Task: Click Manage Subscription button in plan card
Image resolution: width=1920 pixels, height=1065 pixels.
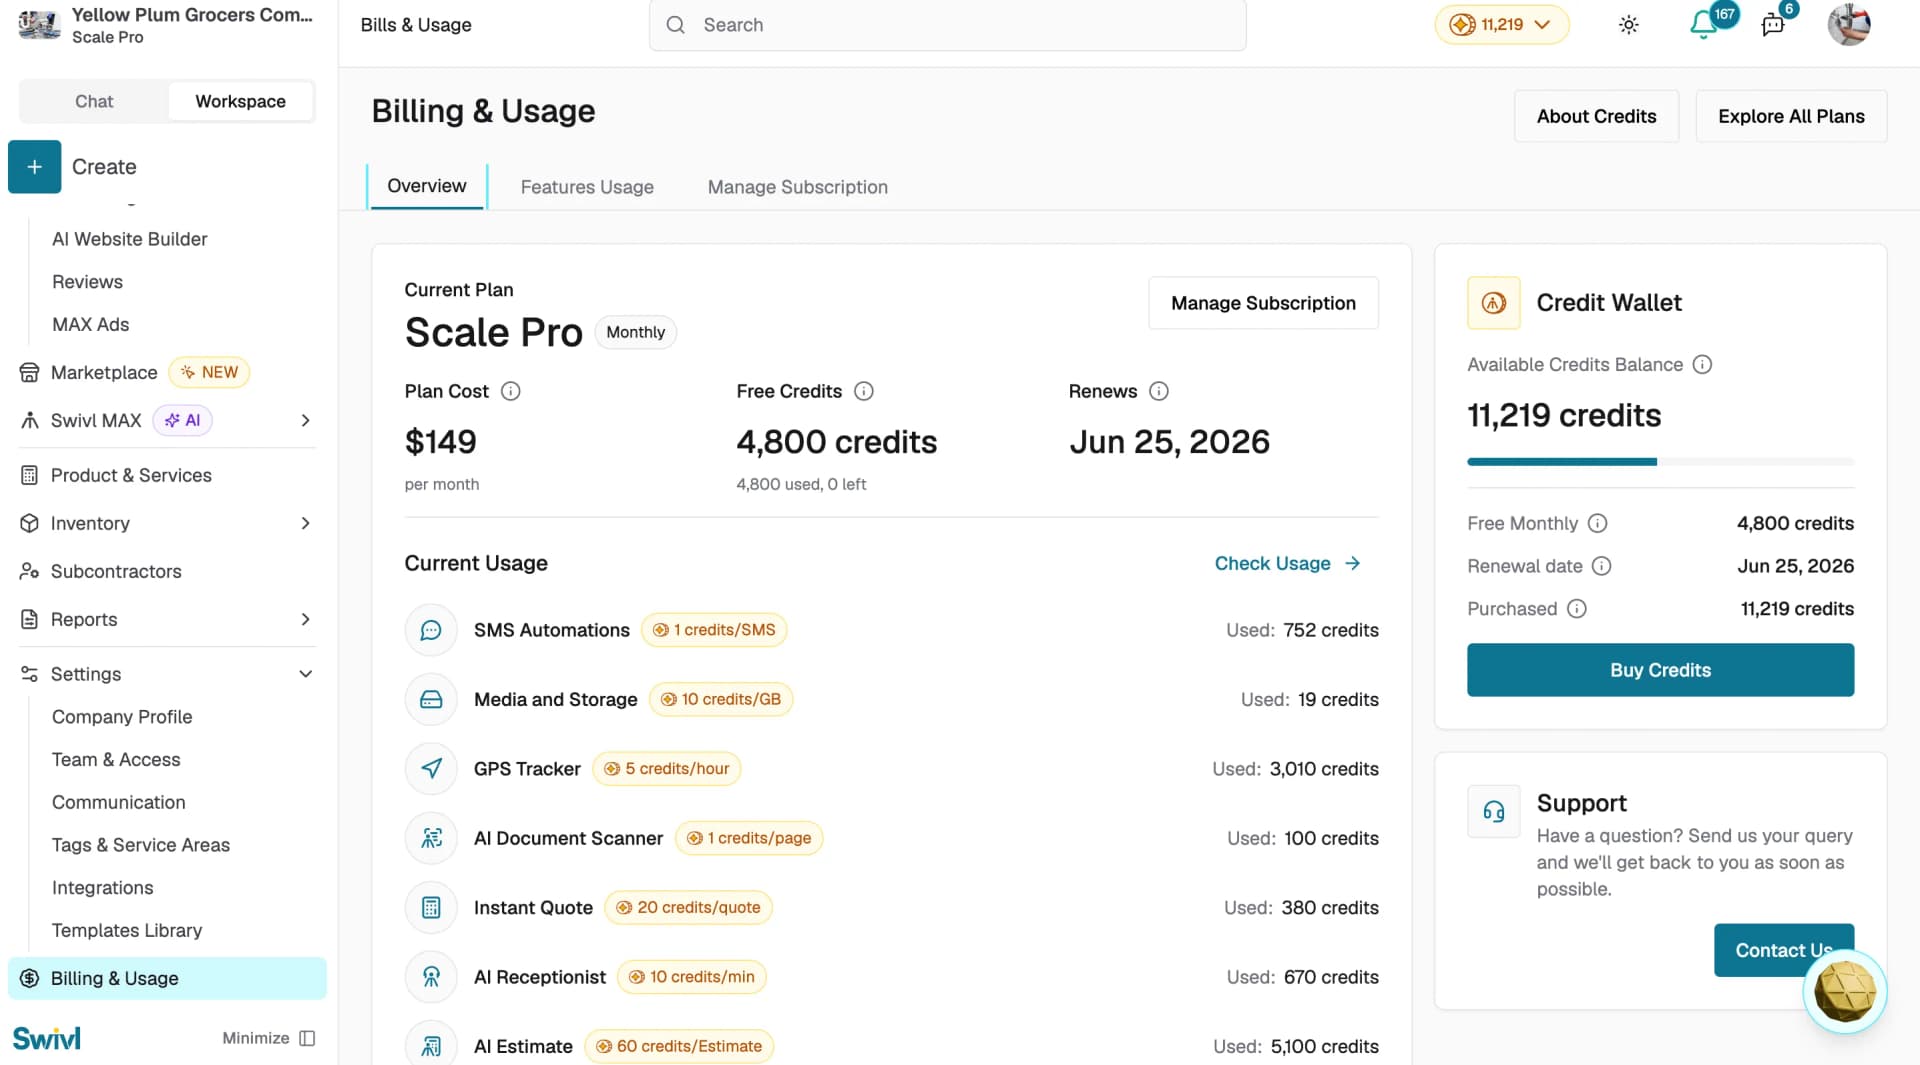Action: point(1263,303)
